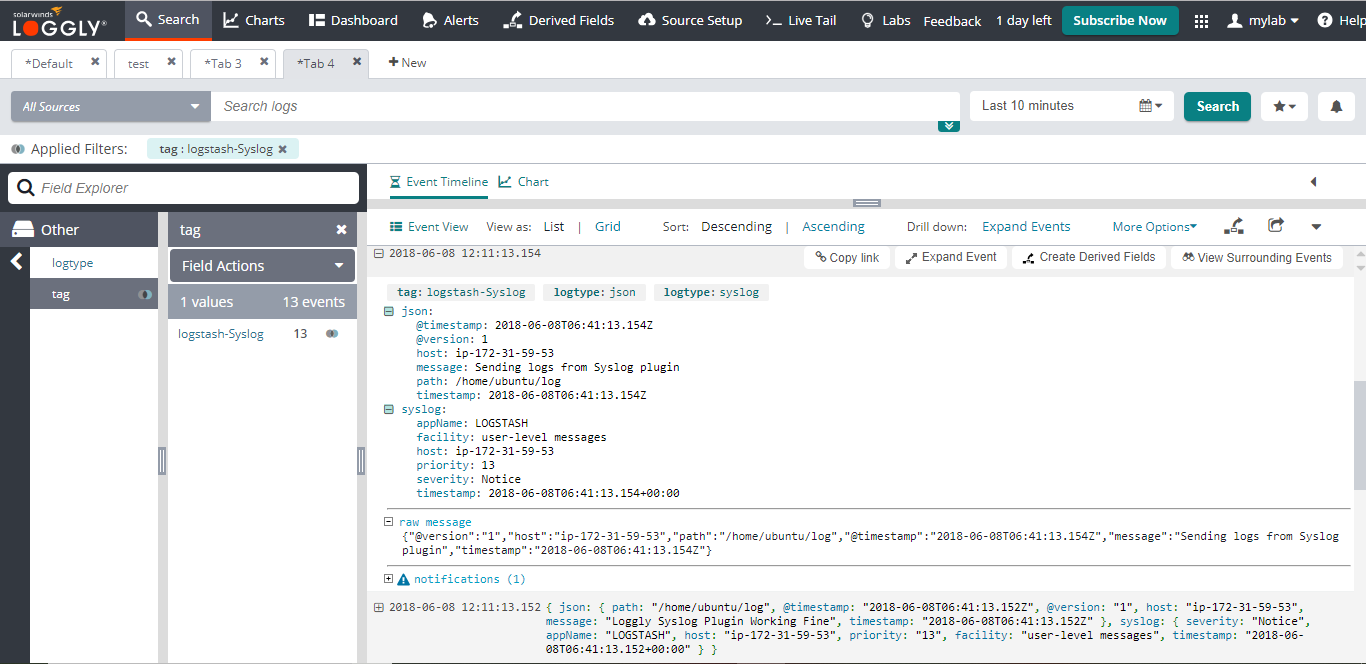
Task: Open the calendar date range picker
Action: [x=1150, y=106]
